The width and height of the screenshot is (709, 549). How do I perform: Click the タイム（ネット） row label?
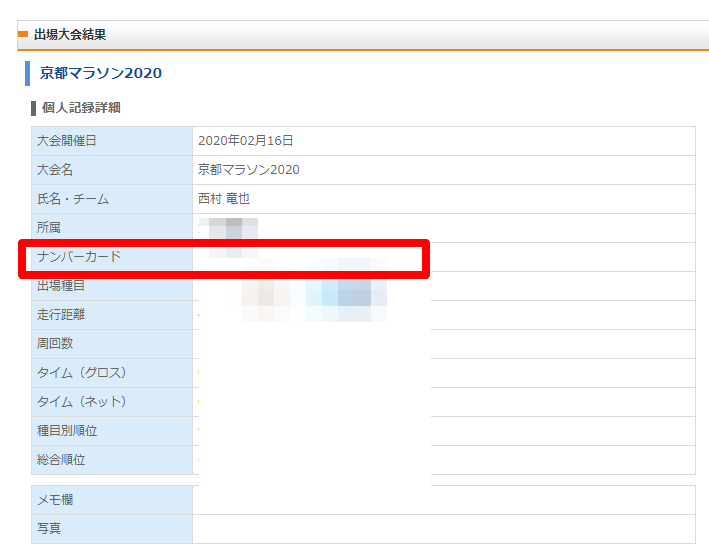[82, 402]
